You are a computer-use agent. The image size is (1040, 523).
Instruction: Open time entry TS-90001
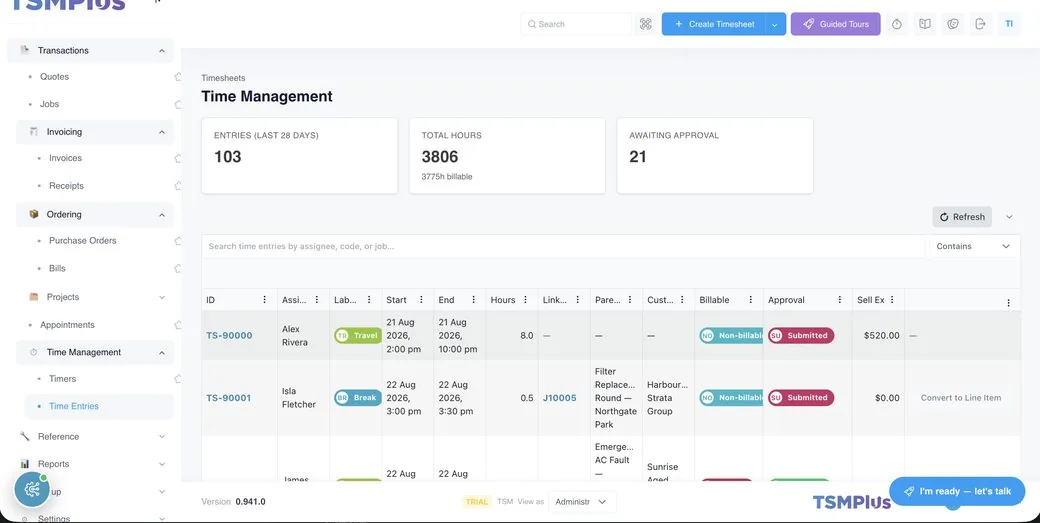click(229, 398)
